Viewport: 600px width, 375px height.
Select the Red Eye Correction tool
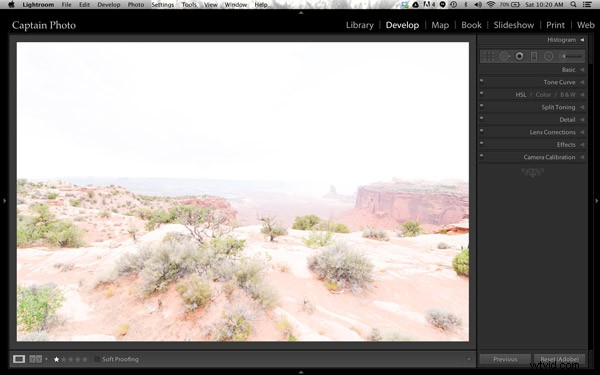click(519, 56)
